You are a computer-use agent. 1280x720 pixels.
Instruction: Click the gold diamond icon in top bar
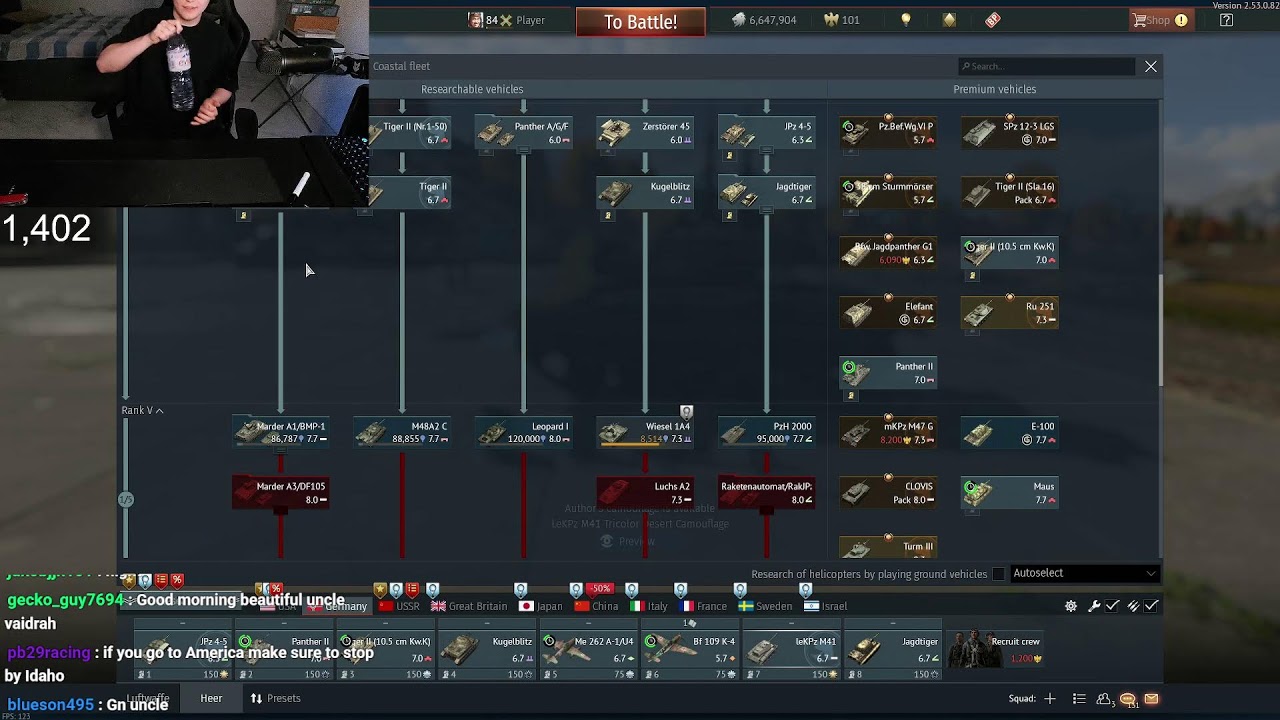click(x=949, y=20)
